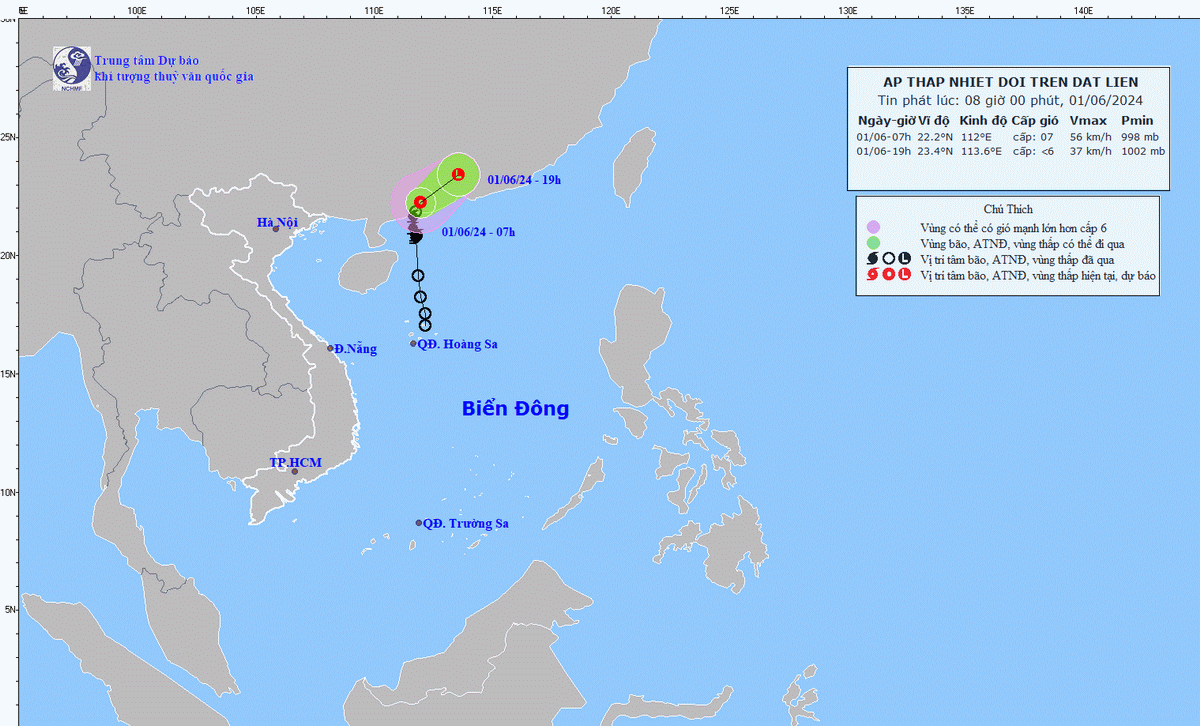Click the QĐ. Trường Sa marker dot
Image resolution: width=1200 pixels, height=726 pixels.
[x=419, y=523]
